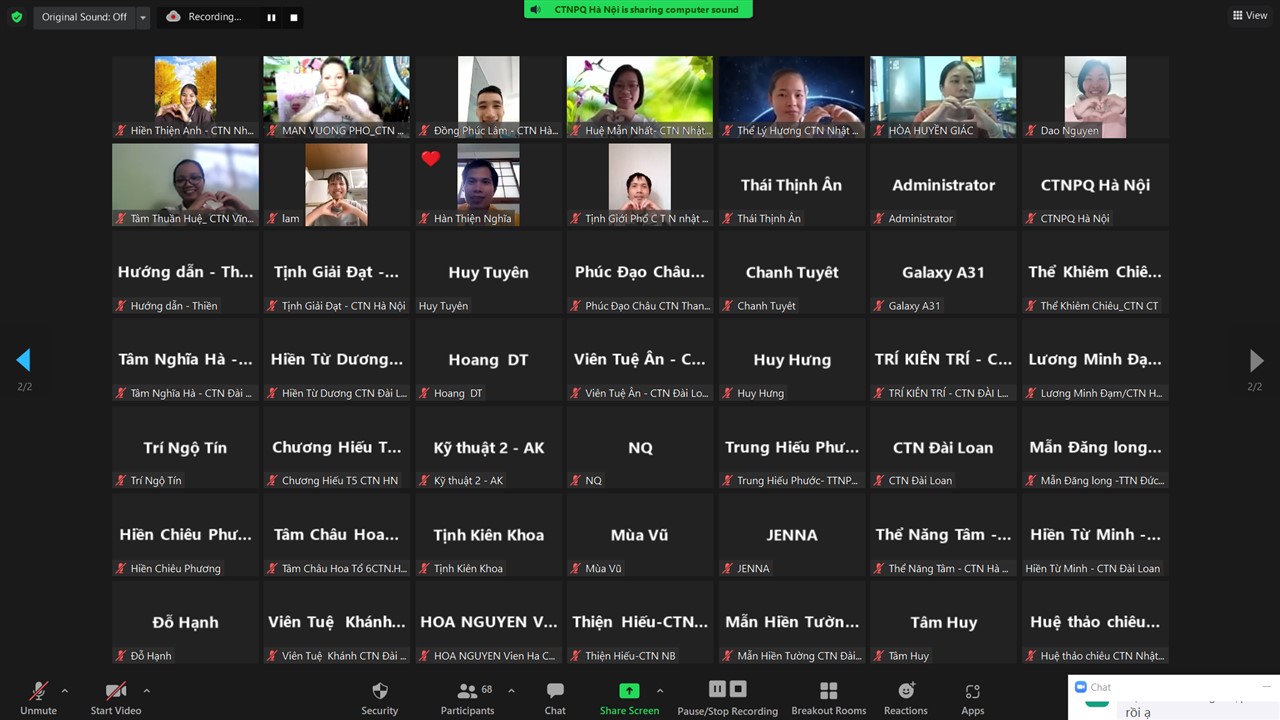Image resolution: width=1280 pixels, height=720 pixels.
Task: Click the Đỗ Hạnh participant tile
Action: pyautogui.click(x=185, y=622)
